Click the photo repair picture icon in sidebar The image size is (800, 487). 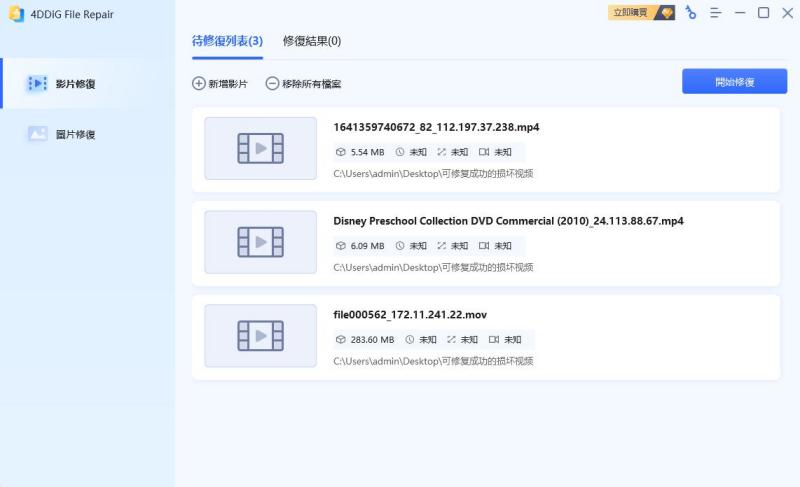click(37, 134)
